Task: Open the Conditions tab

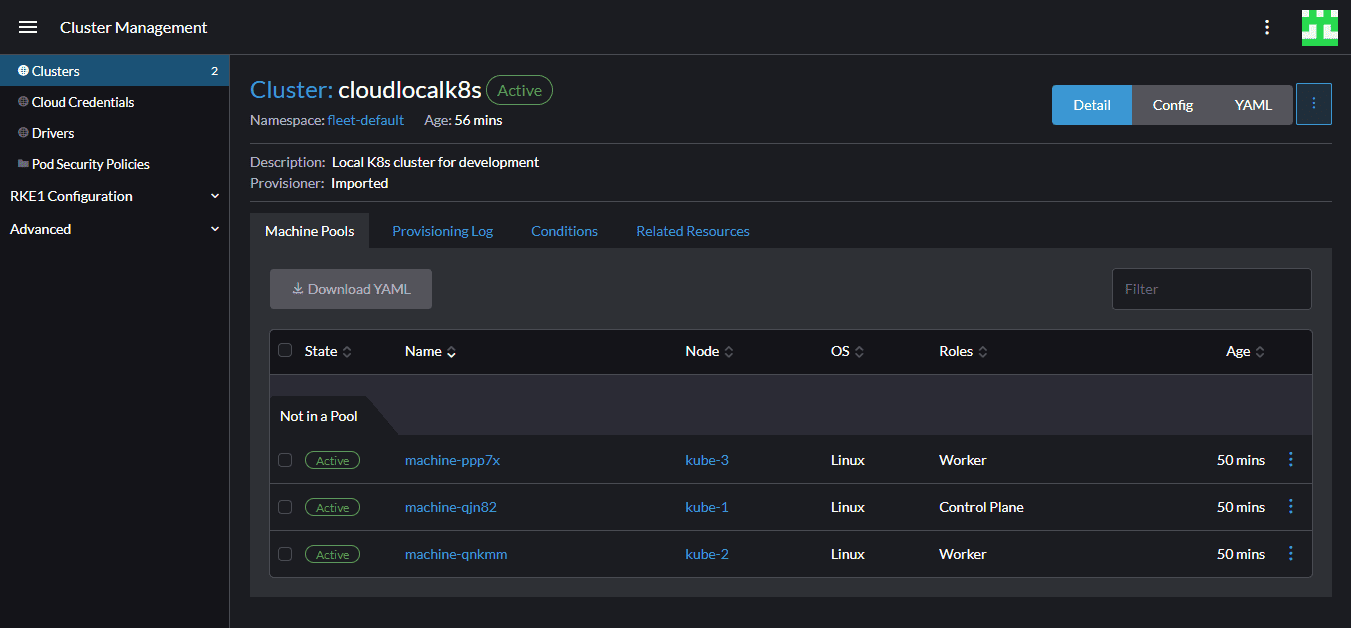Action: click(x=564, y=231)
